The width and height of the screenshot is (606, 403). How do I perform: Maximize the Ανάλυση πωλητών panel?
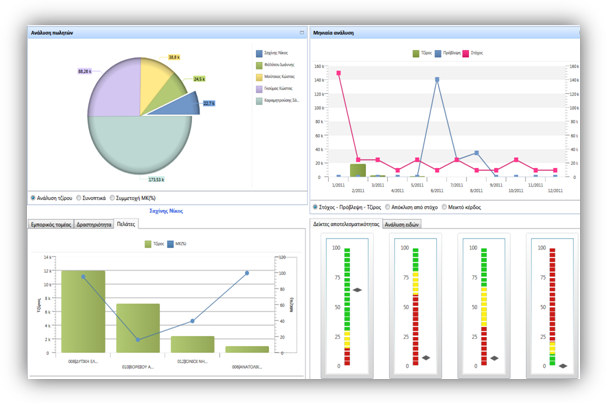coord(302,33)
